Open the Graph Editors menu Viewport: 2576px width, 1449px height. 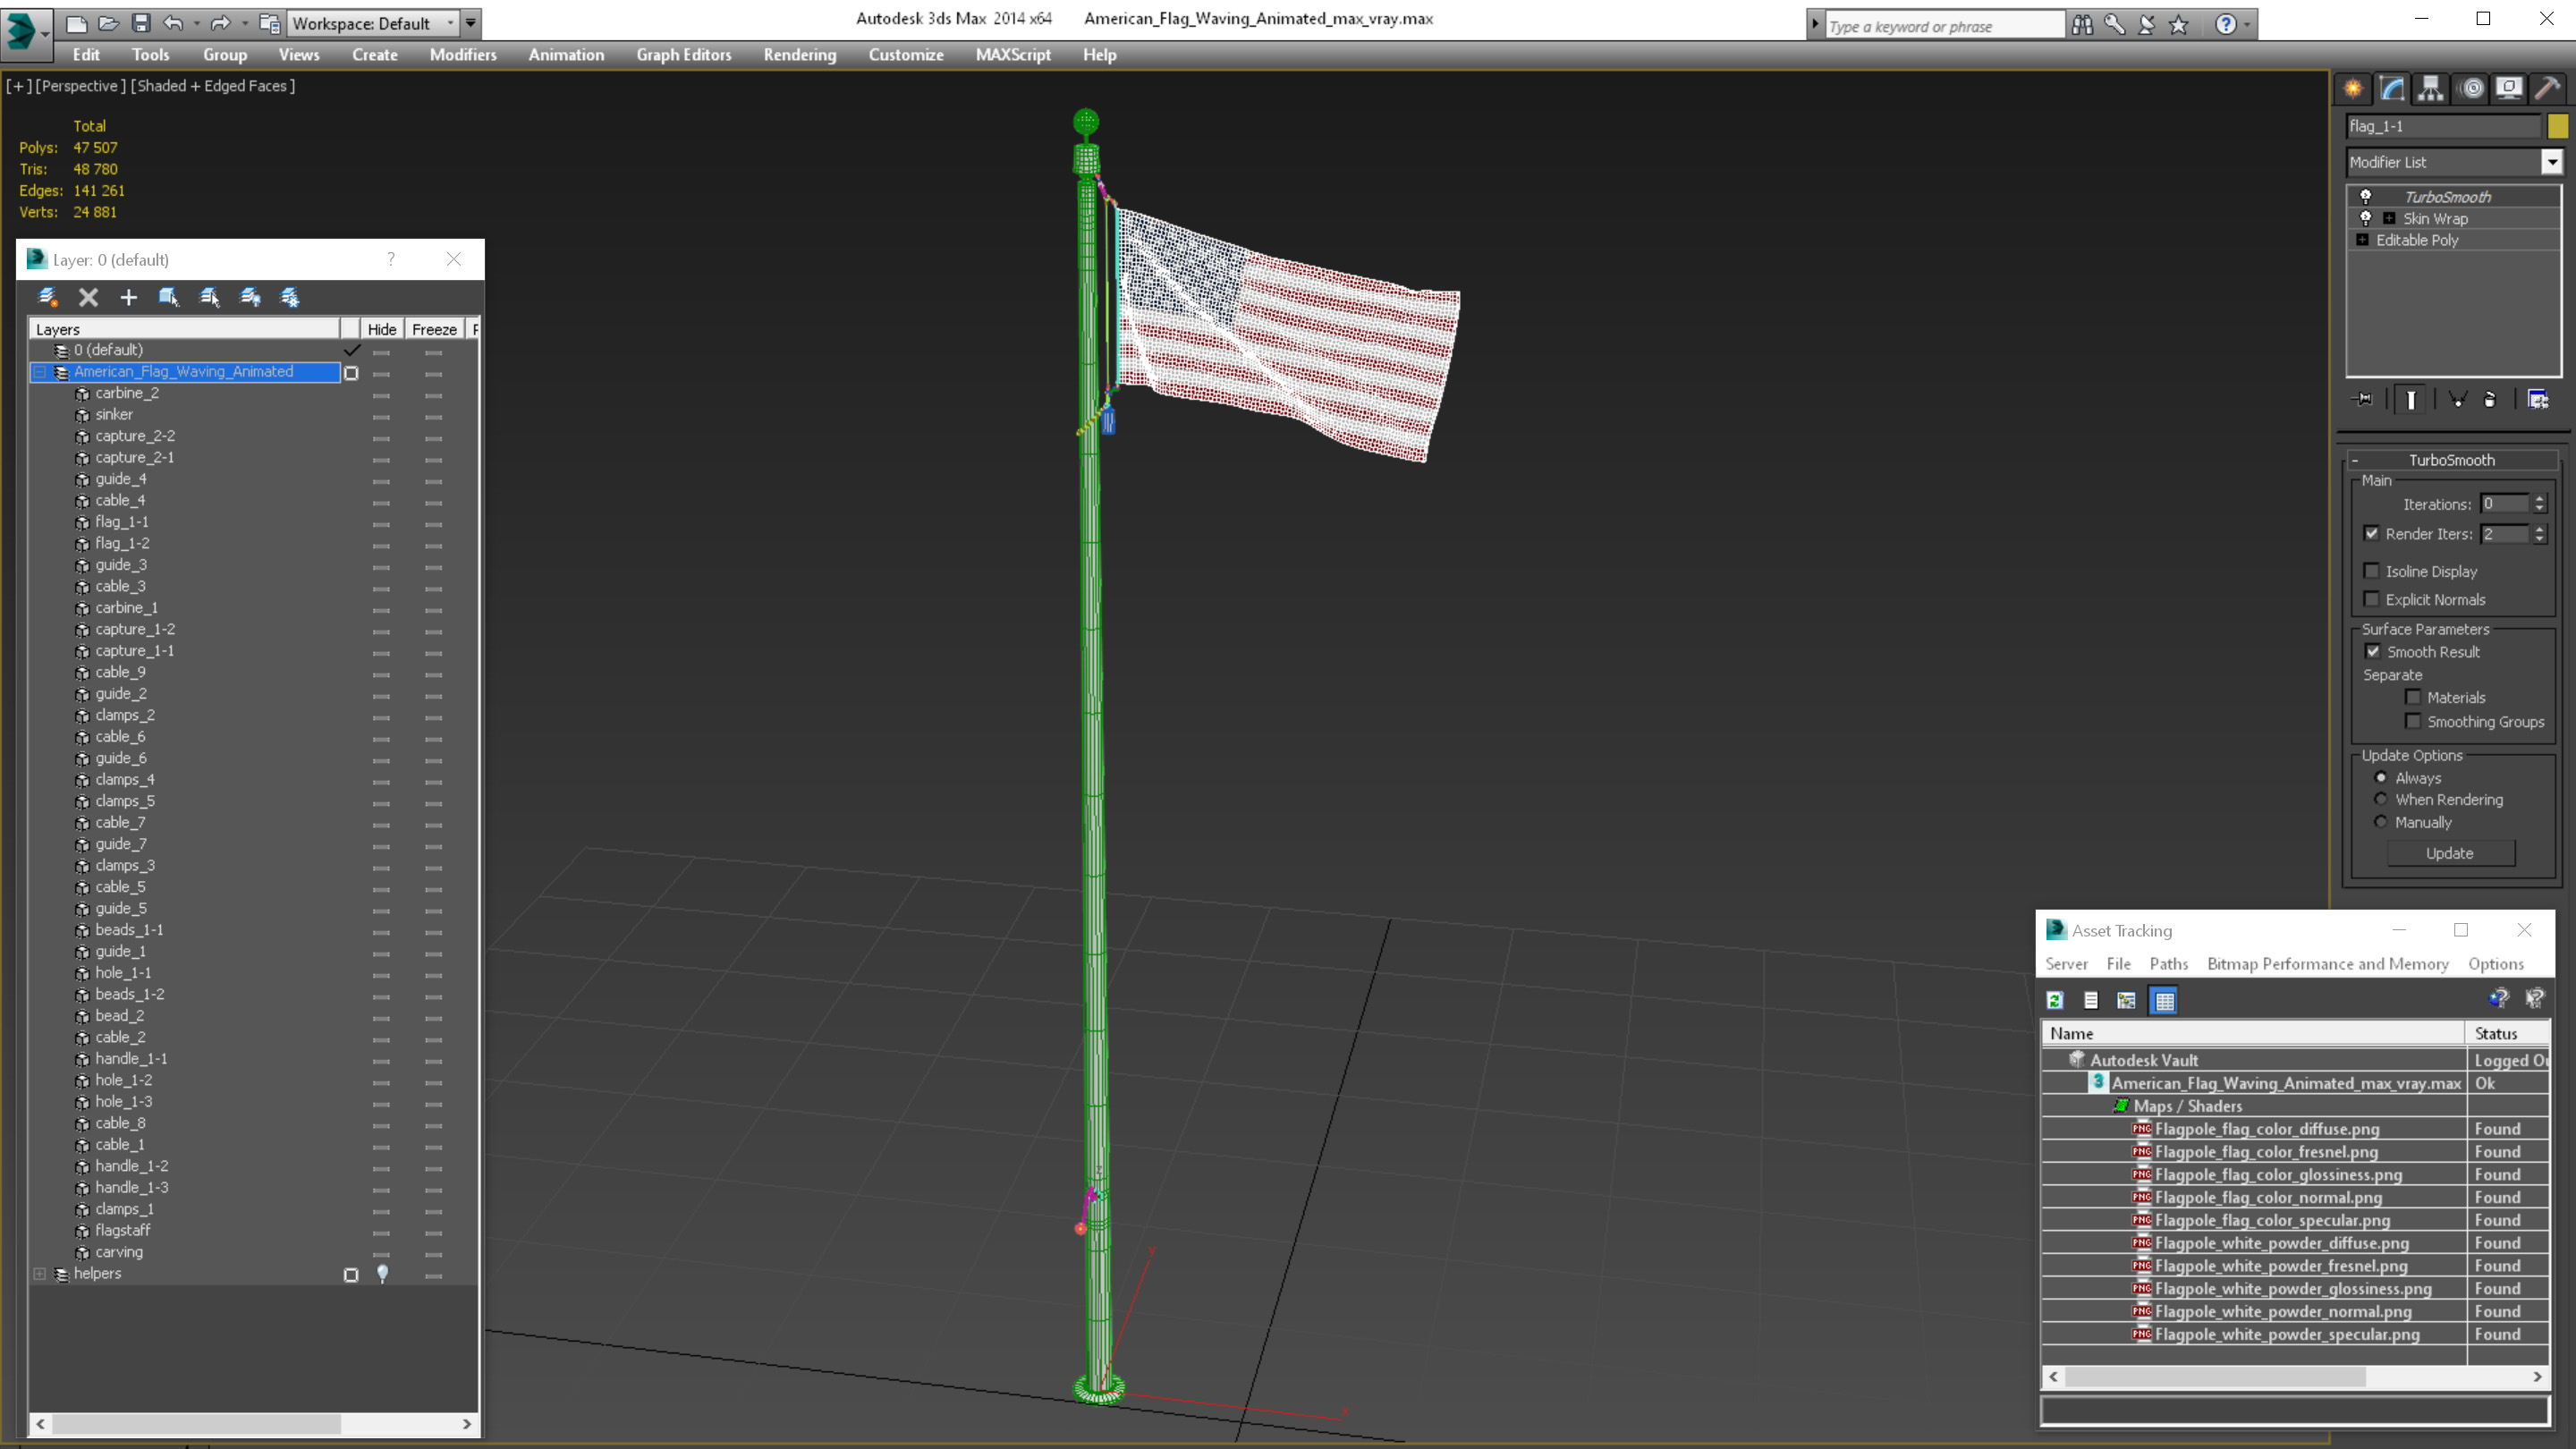coord(684,55)
